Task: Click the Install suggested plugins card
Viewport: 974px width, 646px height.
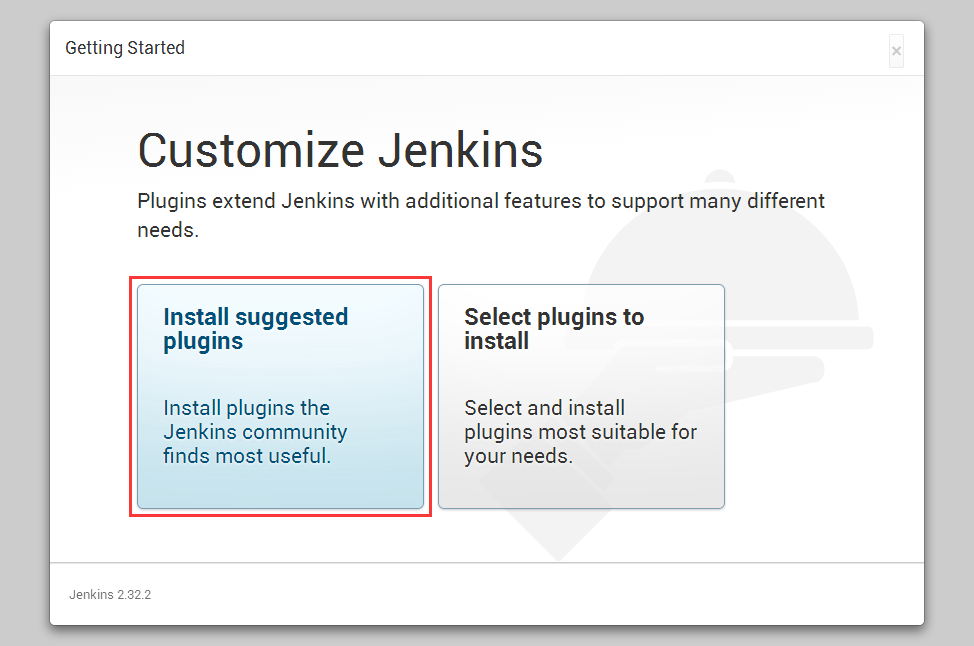Action: [x=280, y=396]
